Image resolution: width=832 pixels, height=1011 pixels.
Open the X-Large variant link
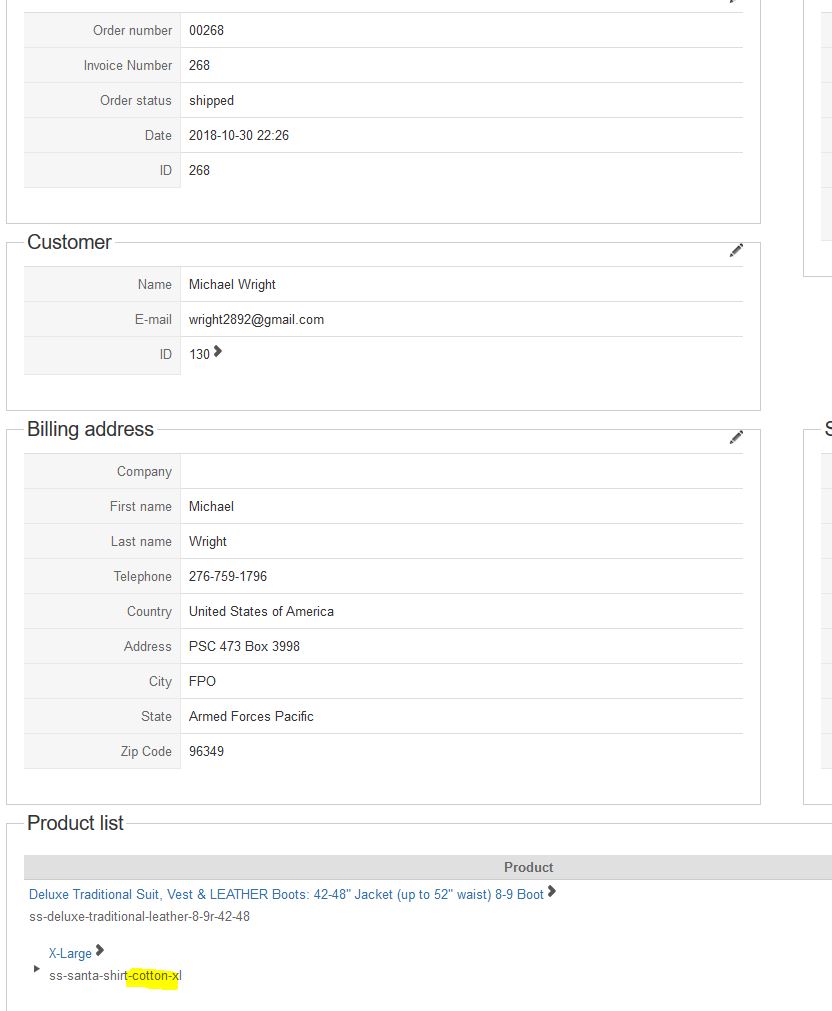70,953
